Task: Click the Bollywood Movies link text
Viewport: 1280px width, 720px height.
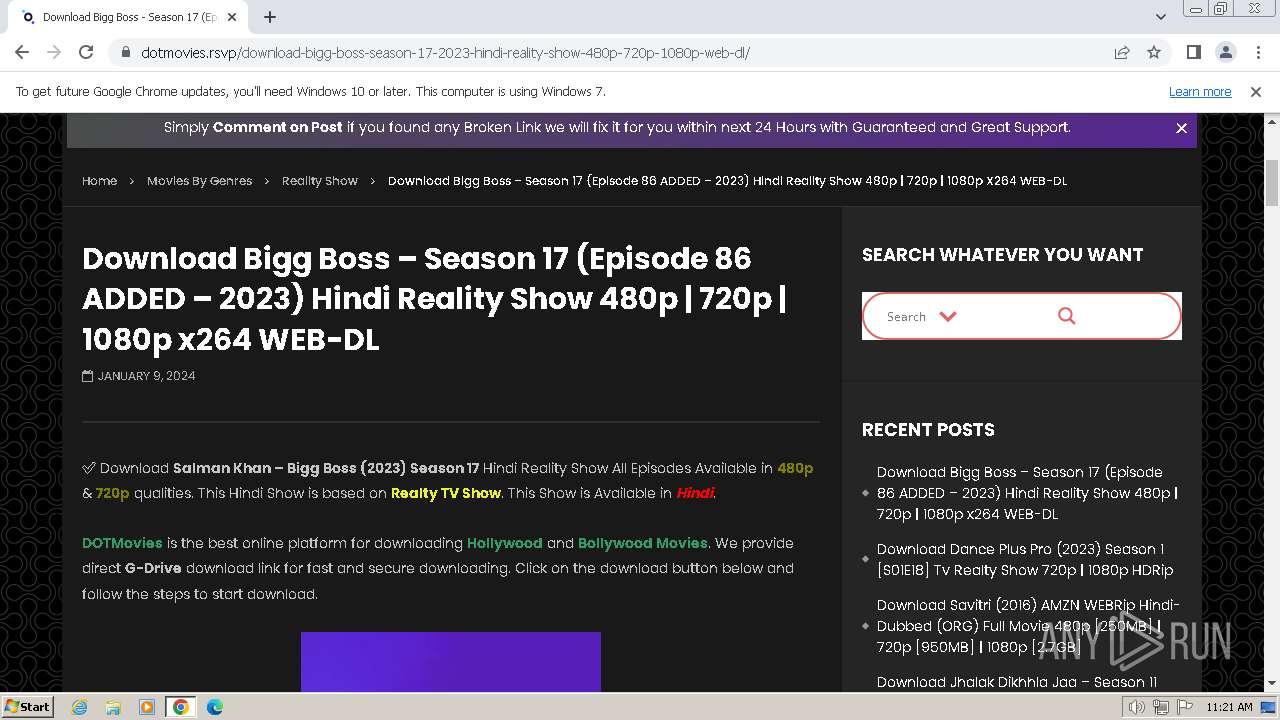Action: [x=643, y=543]
